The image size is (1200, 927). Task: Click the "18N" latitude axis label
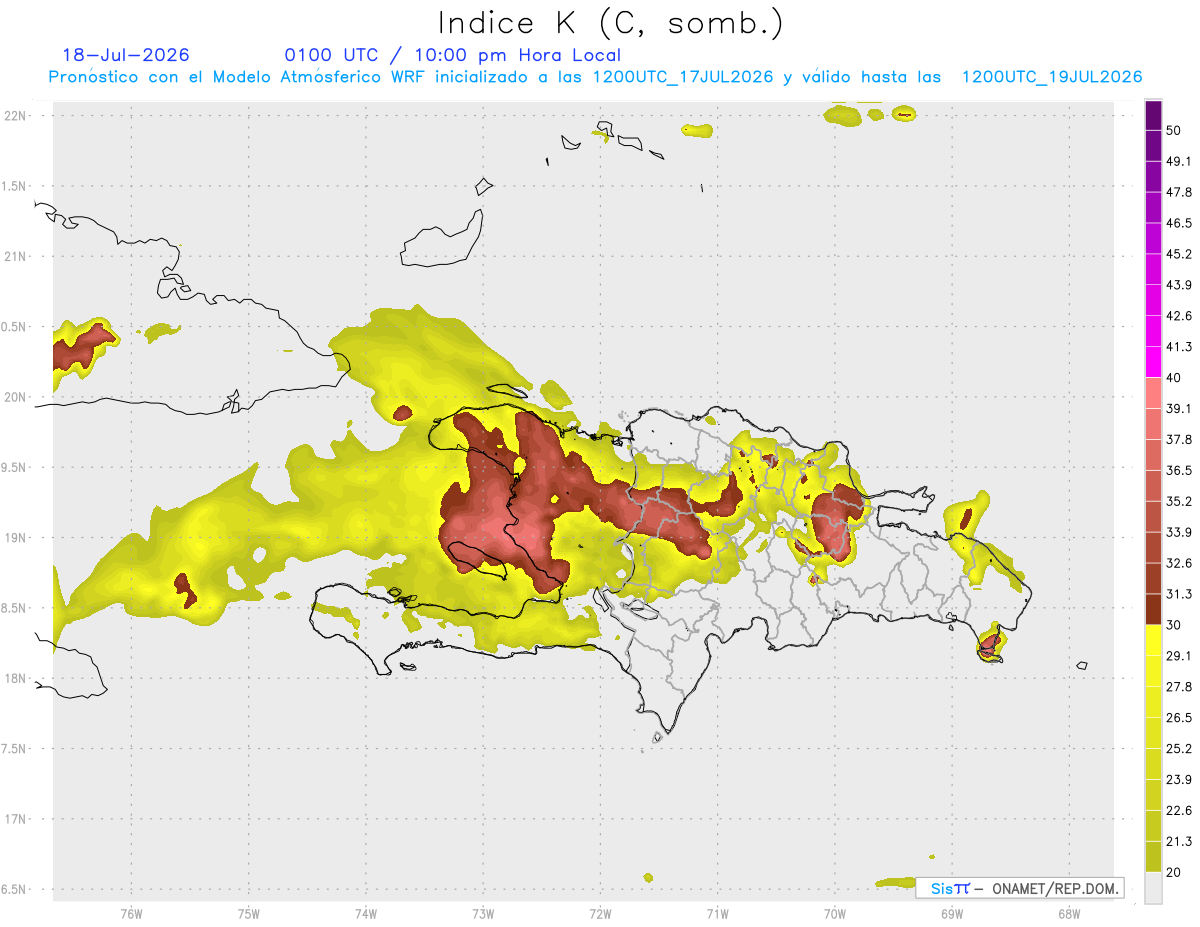tap(16, 679)
